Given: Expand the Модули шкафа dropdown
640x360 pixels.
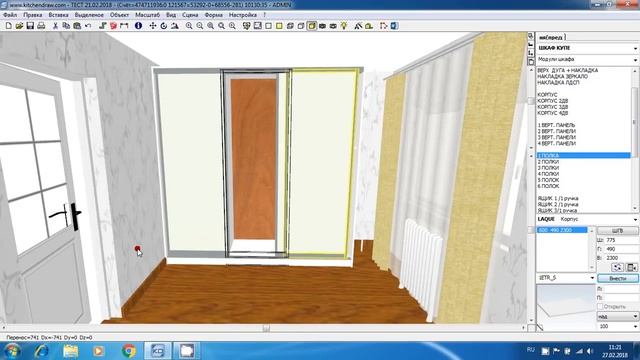Looking at the screenshot, I should click(636, 60).
